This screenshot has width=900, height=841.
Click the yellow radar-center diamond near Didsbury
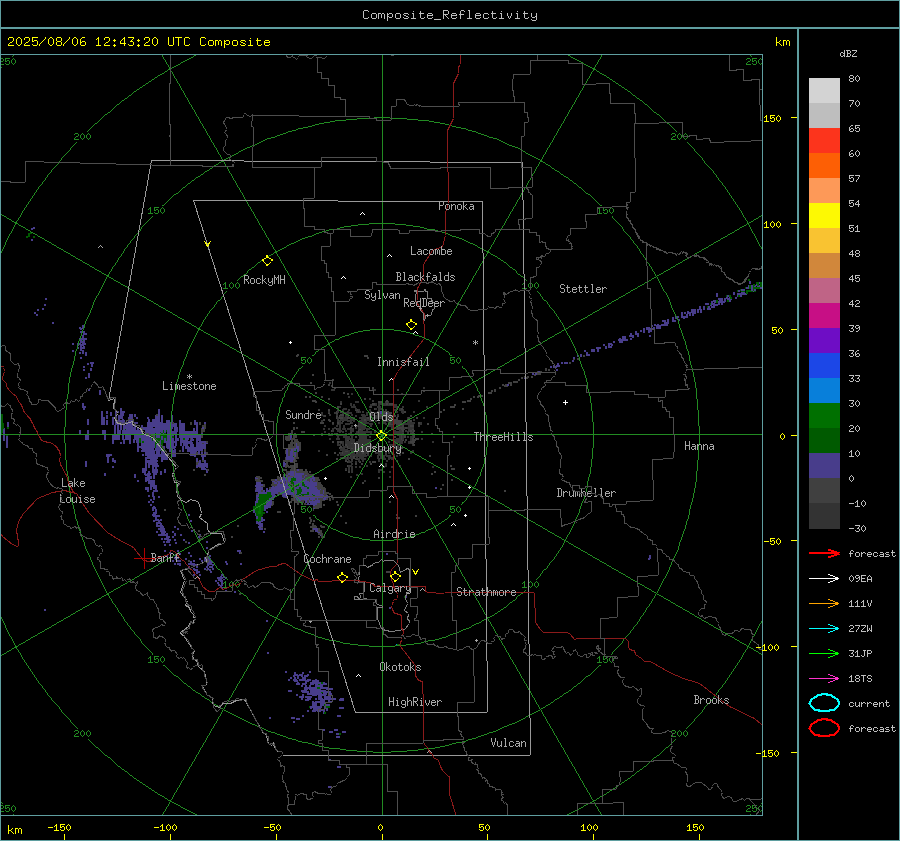click(381, 436)
